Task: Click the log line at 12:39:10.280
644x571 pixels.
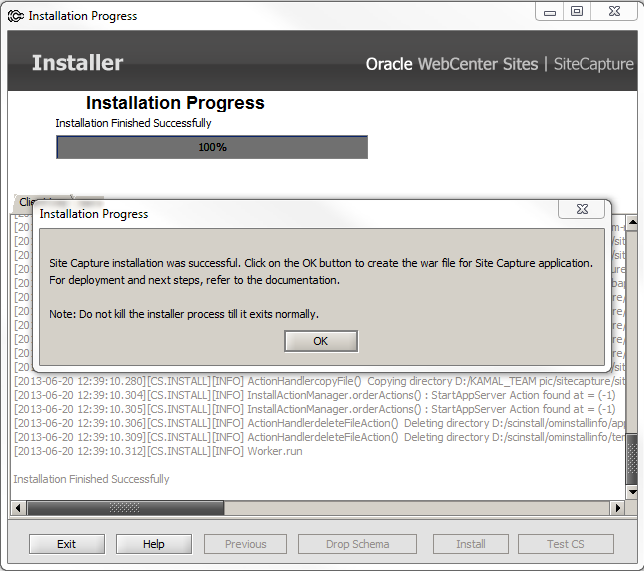Action: [319, 381]
